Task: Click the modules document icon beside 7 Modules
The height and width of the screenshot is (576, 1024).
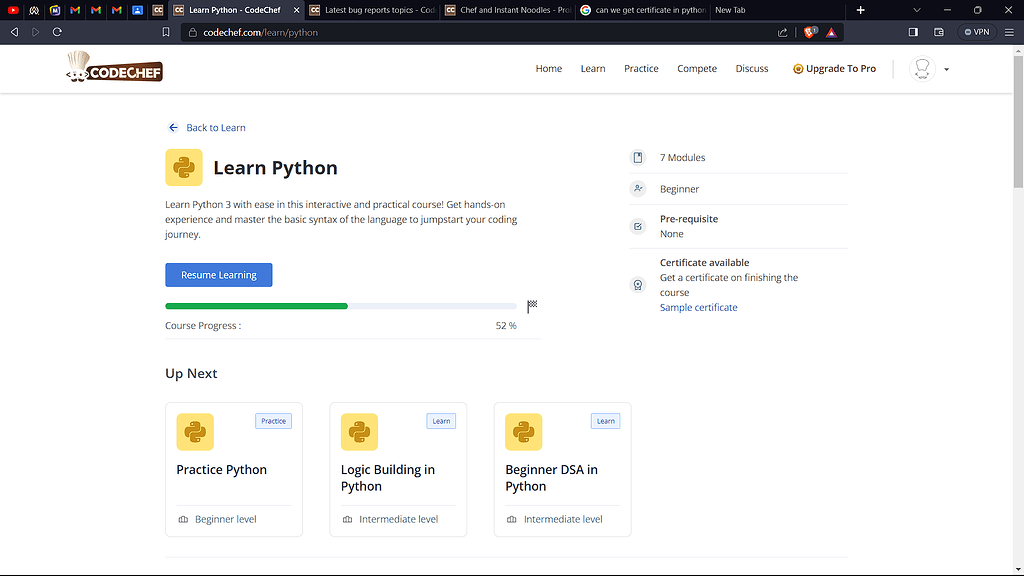Action: 638,157
